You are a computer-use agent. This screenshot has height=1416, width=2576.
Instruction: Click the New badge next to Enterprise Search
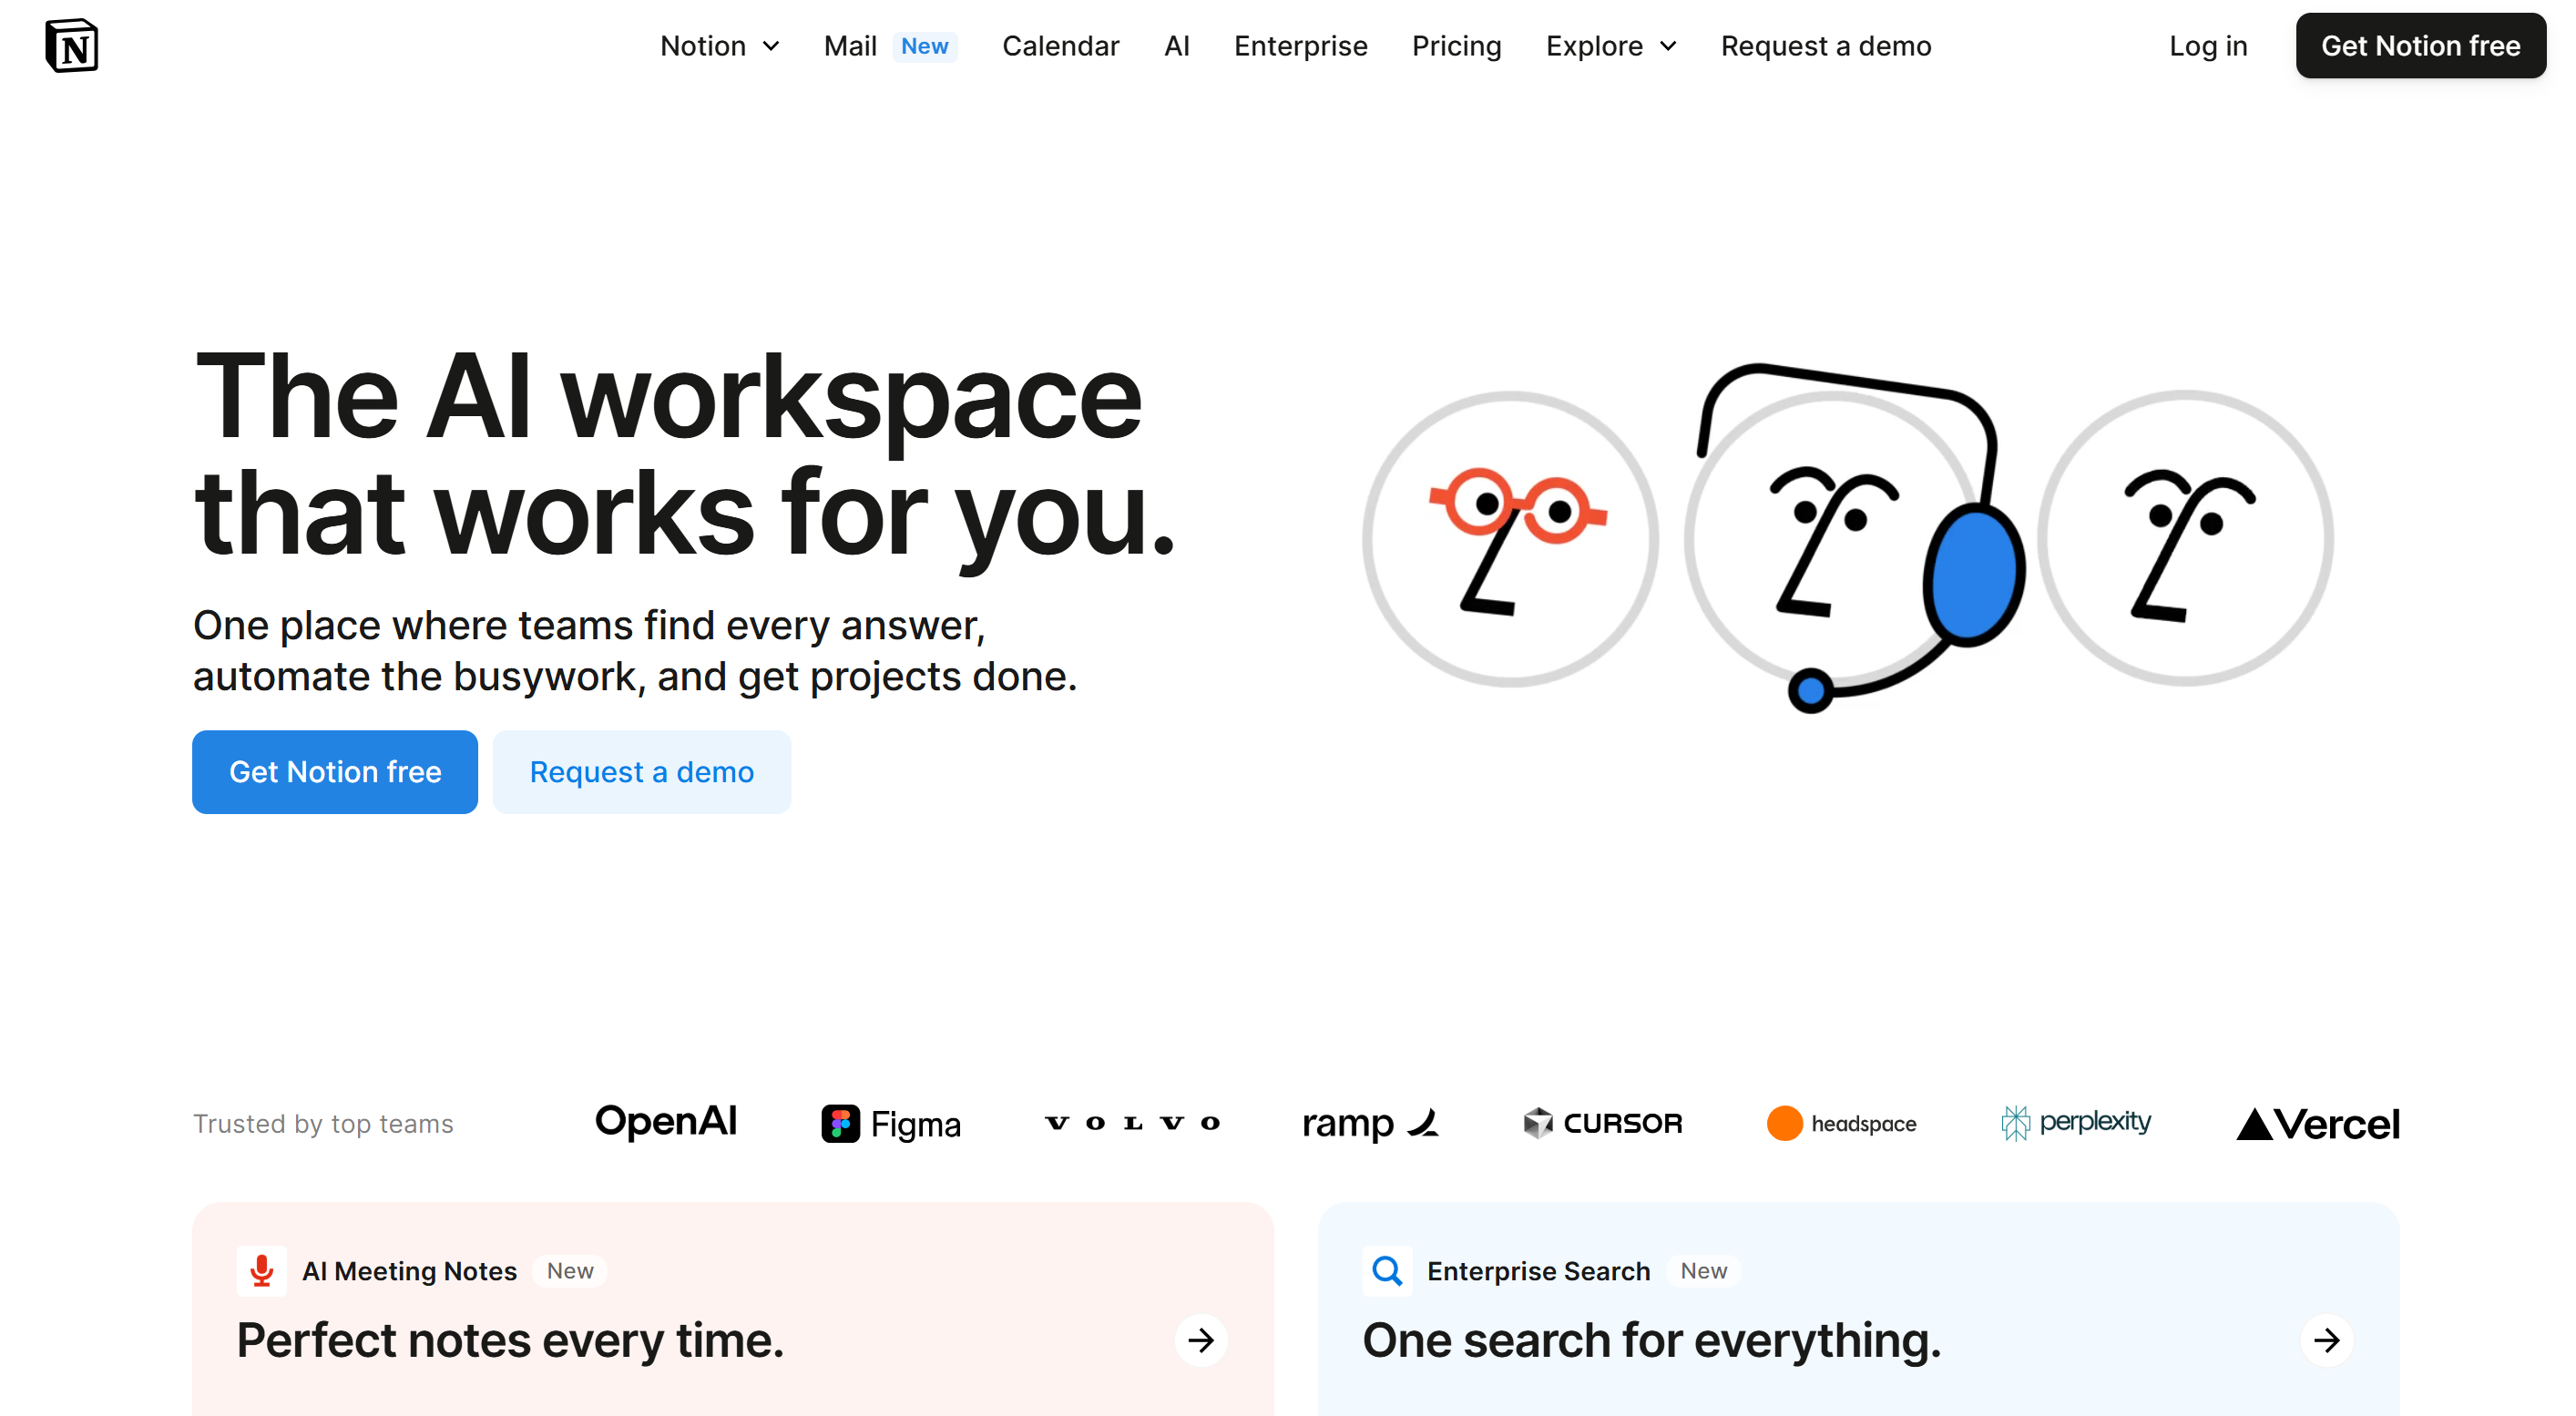1704,1271
